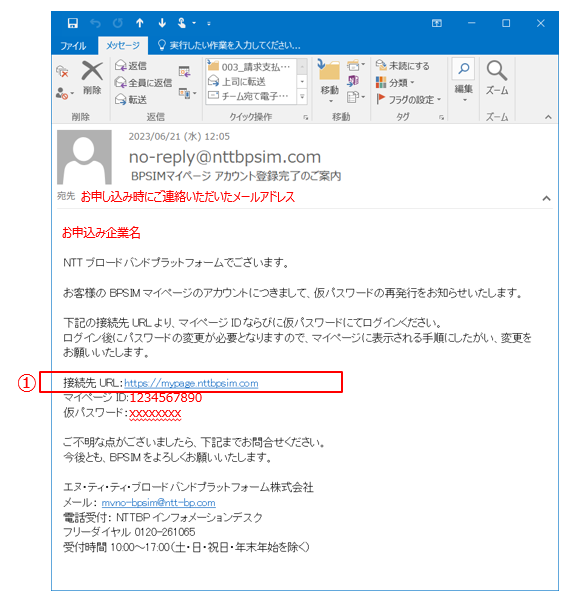Choose the 003_請求支払 quick step
Image resolution: width=571 pixels, height=603 pixels.
(x=249, y=67)
